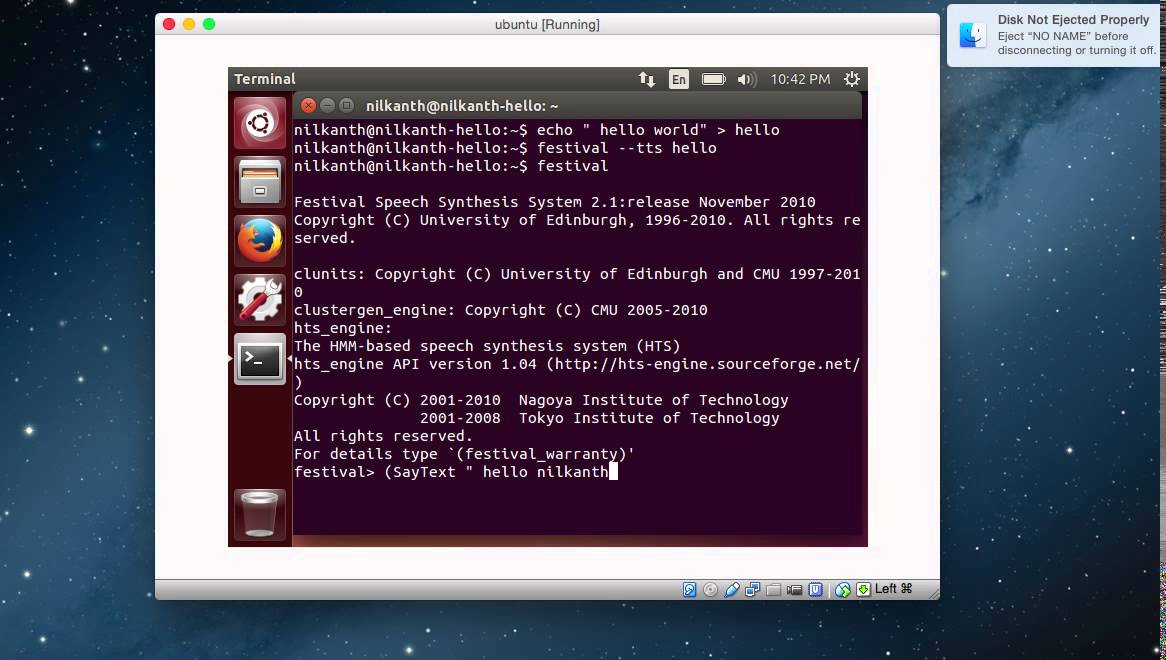The image size is (1166, 660).
Task: Click VirtualBox USB devices status icon
Action: [x=732, y=589]
